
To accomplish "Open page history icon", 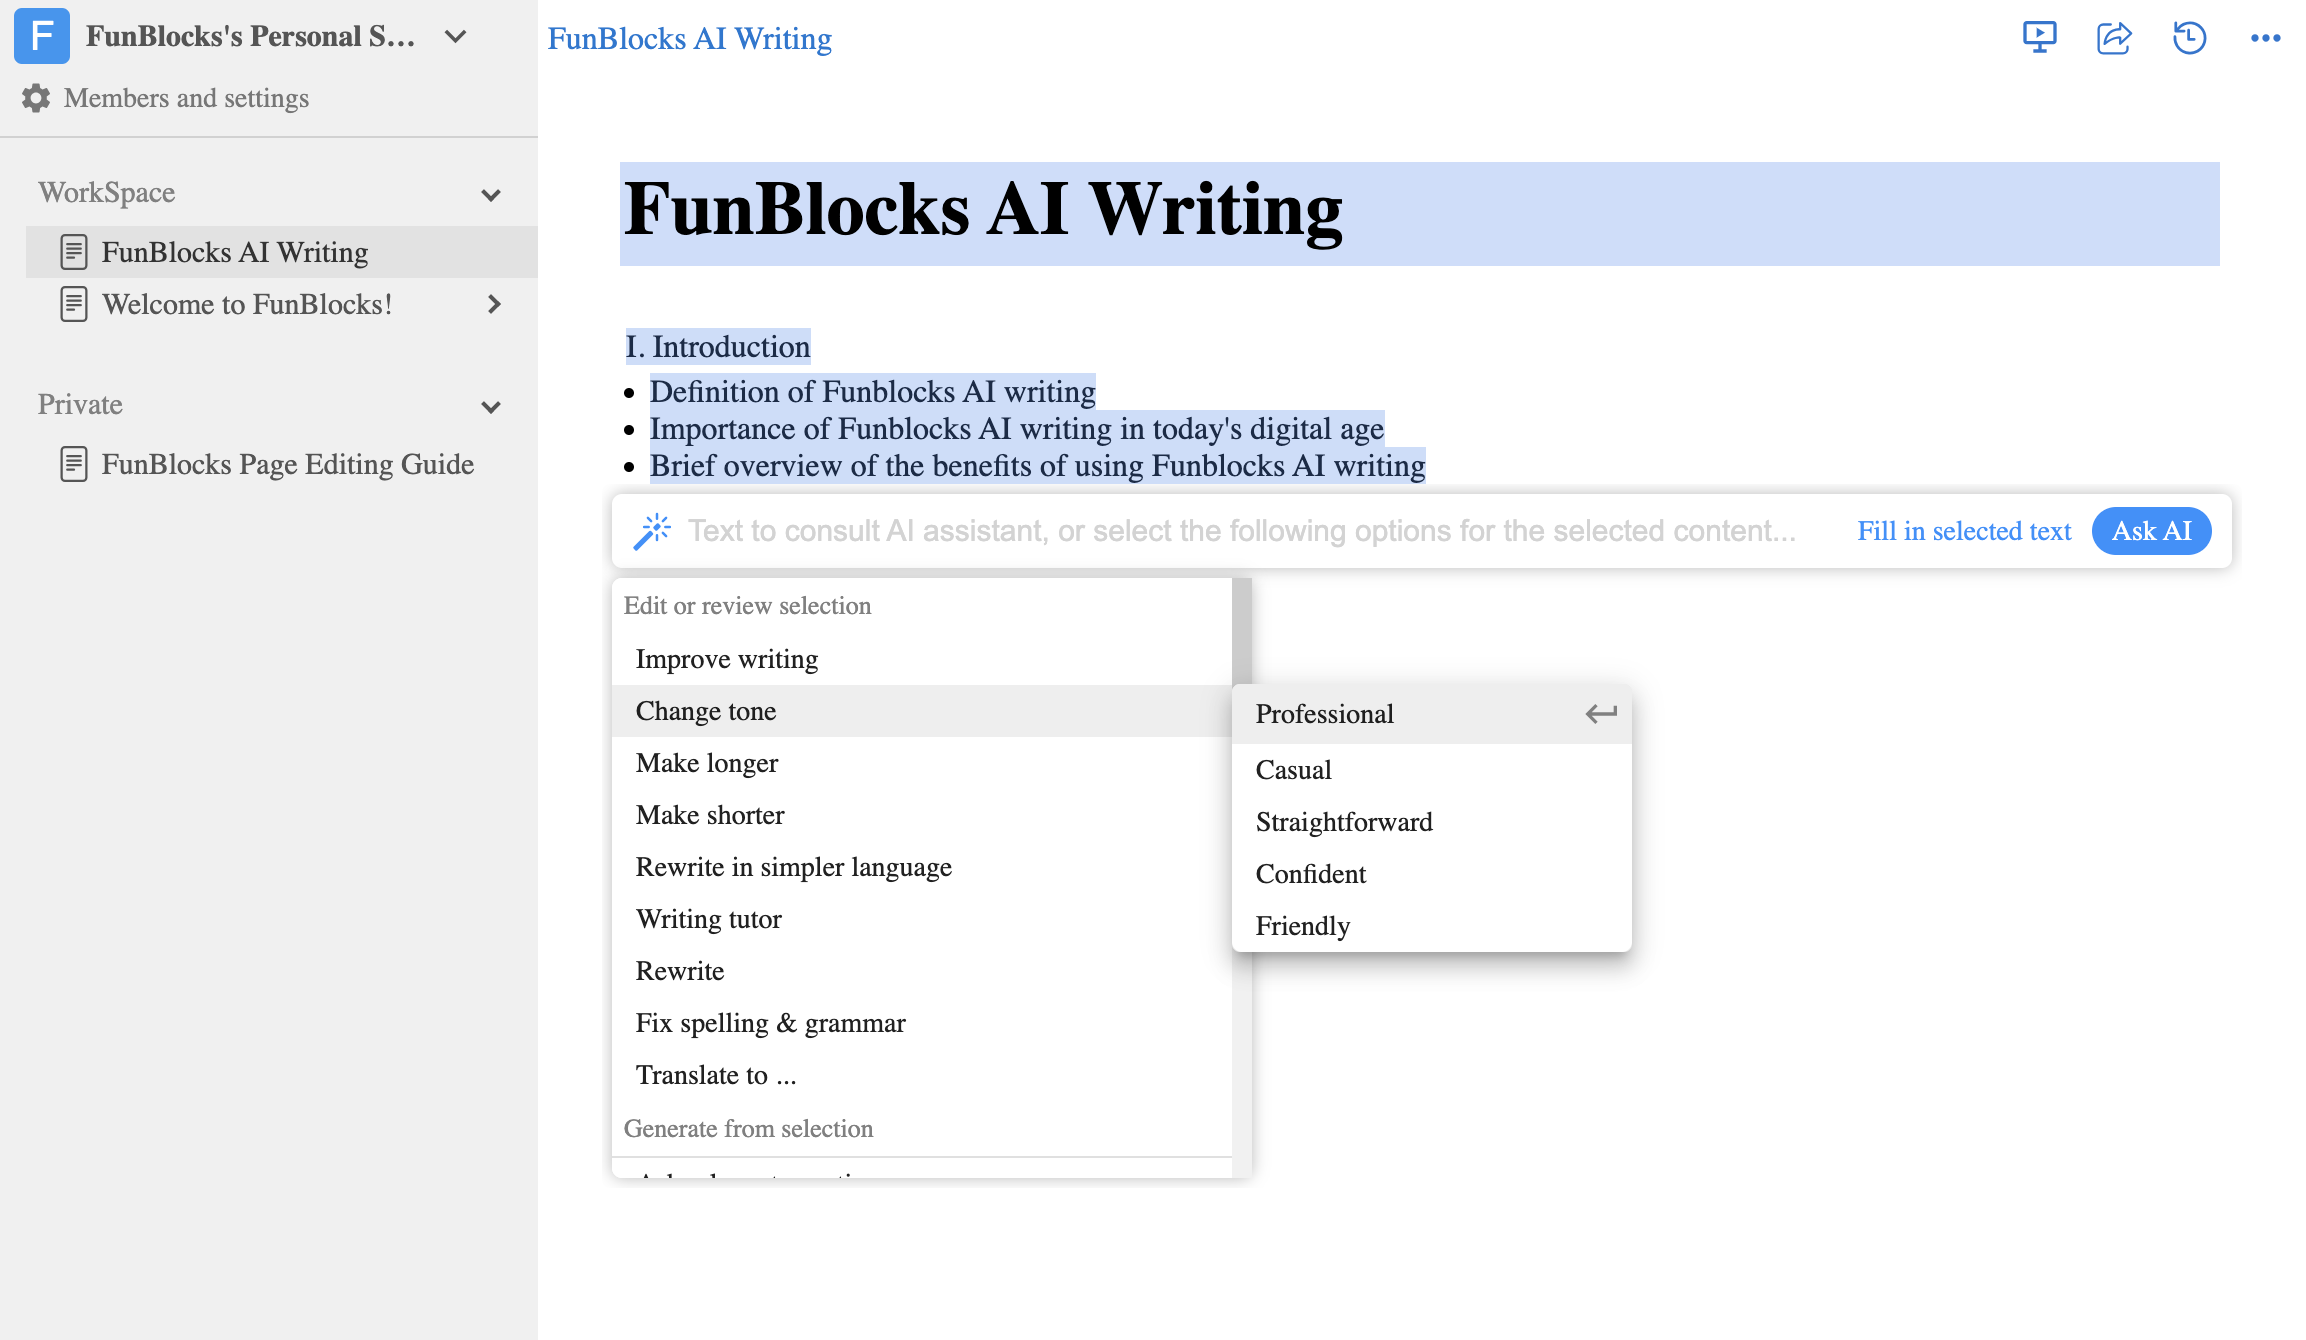I will coord(2190,37).
